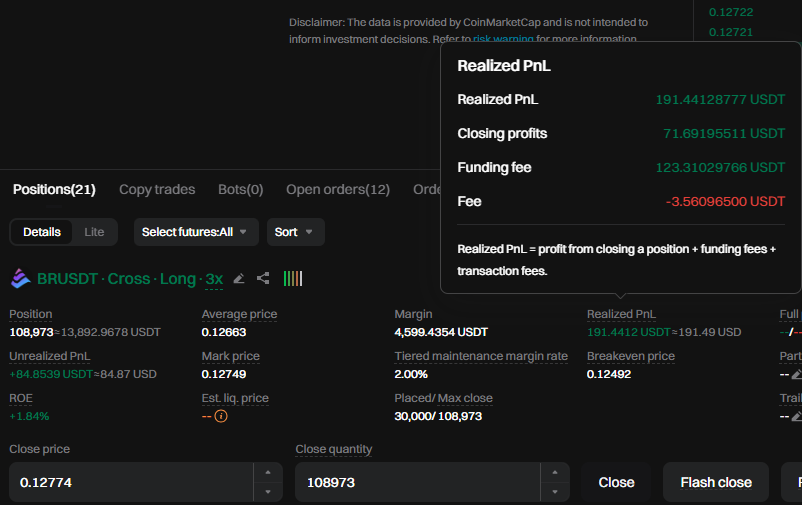Open the Est. liq. price info icon
The width and height of the screenshot is (802, 505).
[221, 416]
